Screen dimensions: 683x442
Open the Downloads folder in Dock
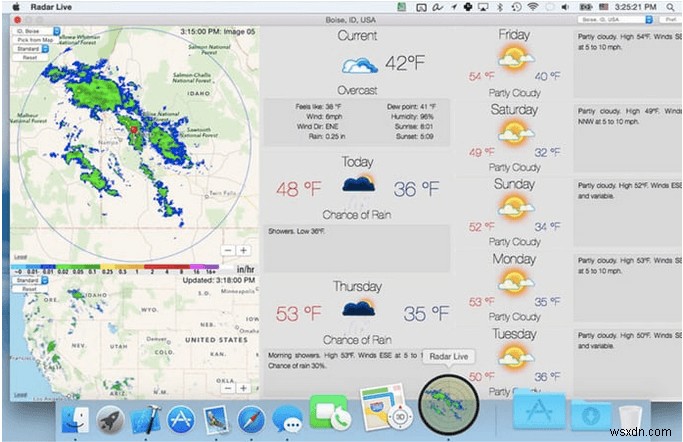point(591,416)
